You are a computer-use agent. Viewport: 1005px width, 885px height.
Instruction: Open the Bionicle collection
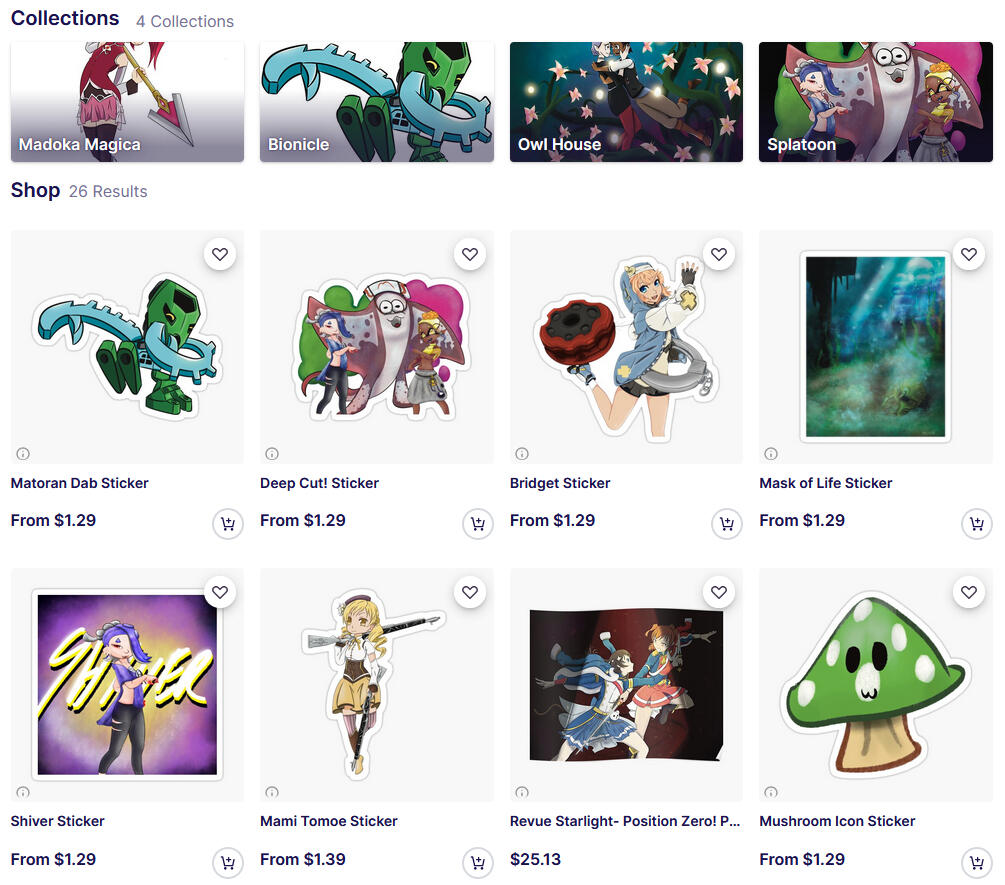[x=377, y=102]
